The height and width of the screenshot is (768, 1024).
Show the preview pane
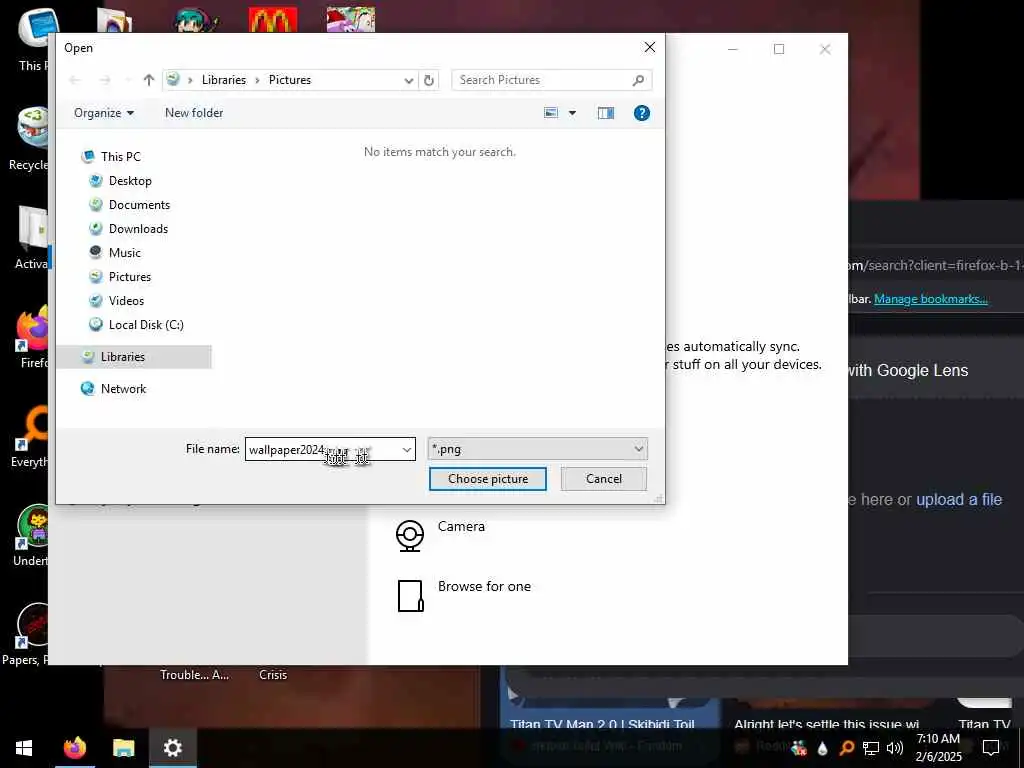(606, 113)
